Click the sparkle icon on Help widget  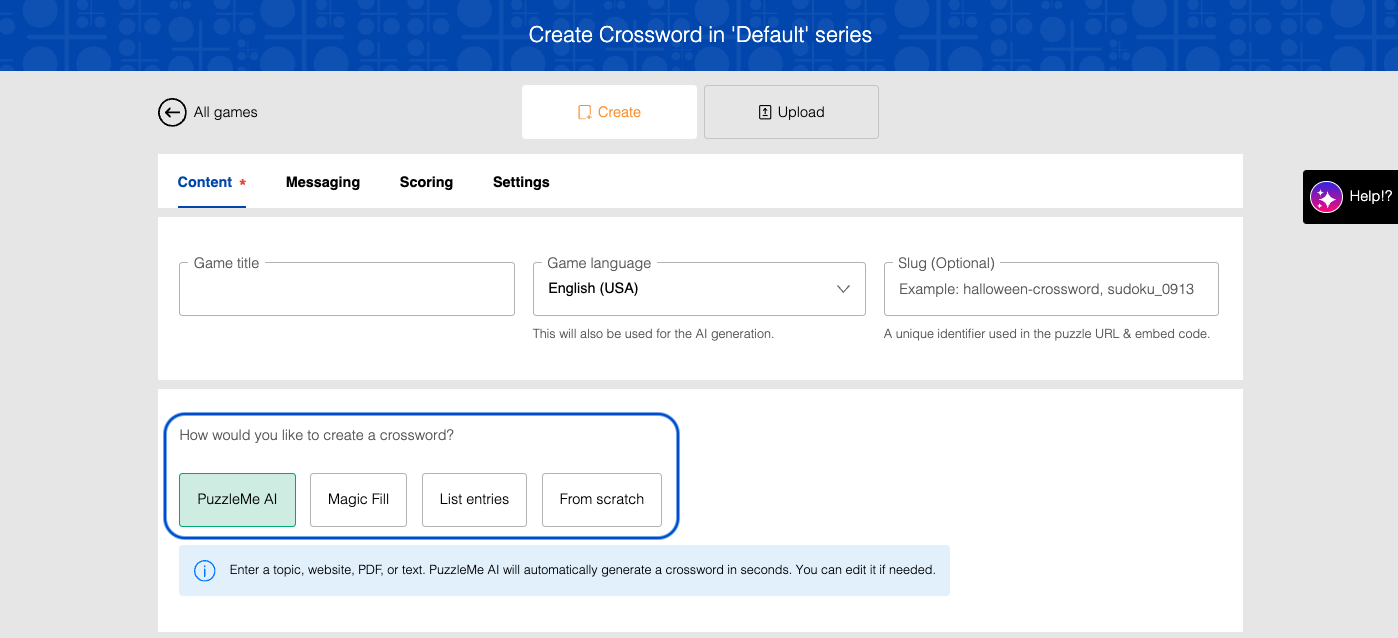point(1326,197)
